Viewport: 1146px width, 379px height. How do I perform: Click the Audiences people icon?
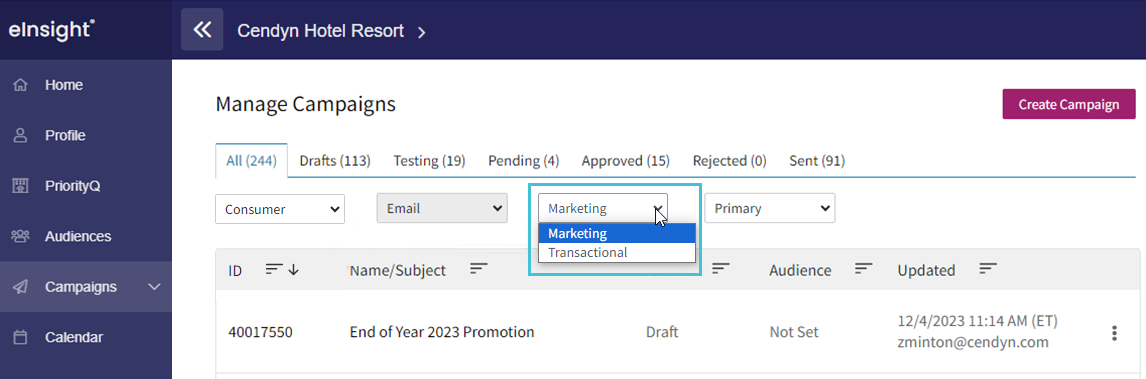tap(20, 237)
